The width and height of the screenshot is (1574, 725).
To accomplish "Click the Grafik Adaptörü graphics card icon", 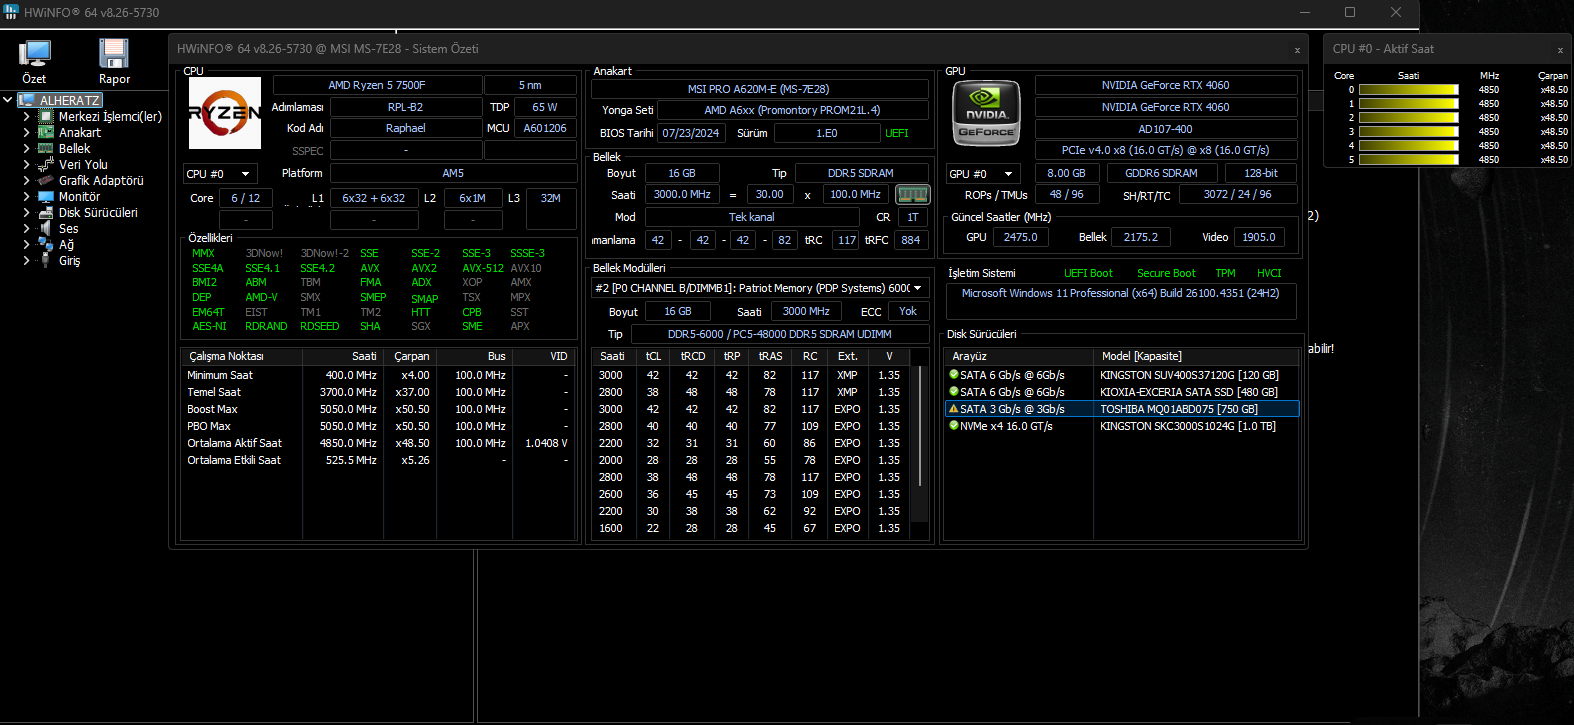I will (46, 180).
